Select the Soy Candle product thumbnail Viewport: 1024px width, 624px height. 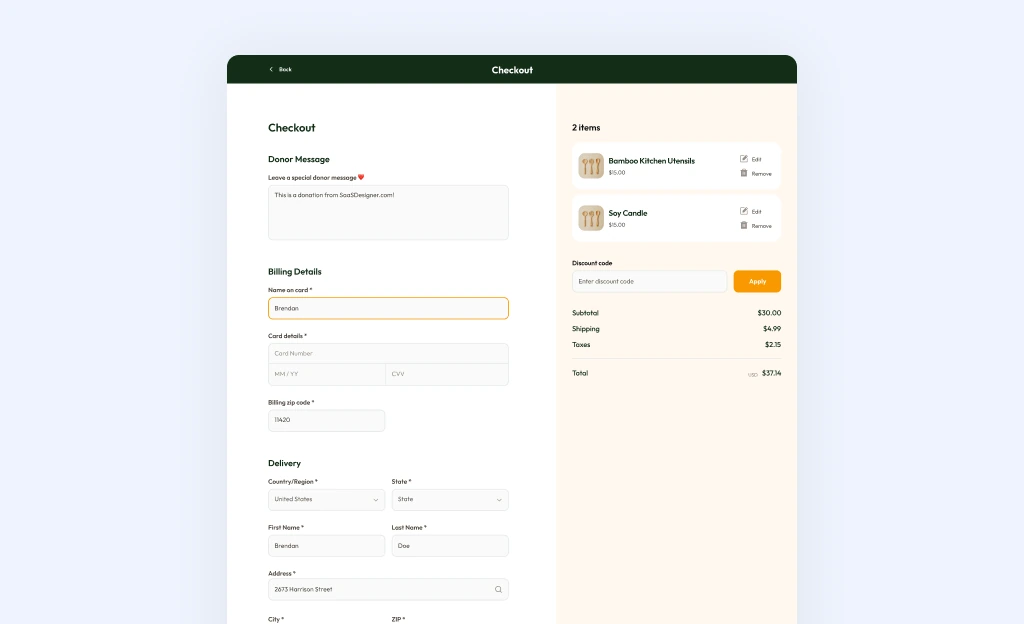[x=591, y=218]
